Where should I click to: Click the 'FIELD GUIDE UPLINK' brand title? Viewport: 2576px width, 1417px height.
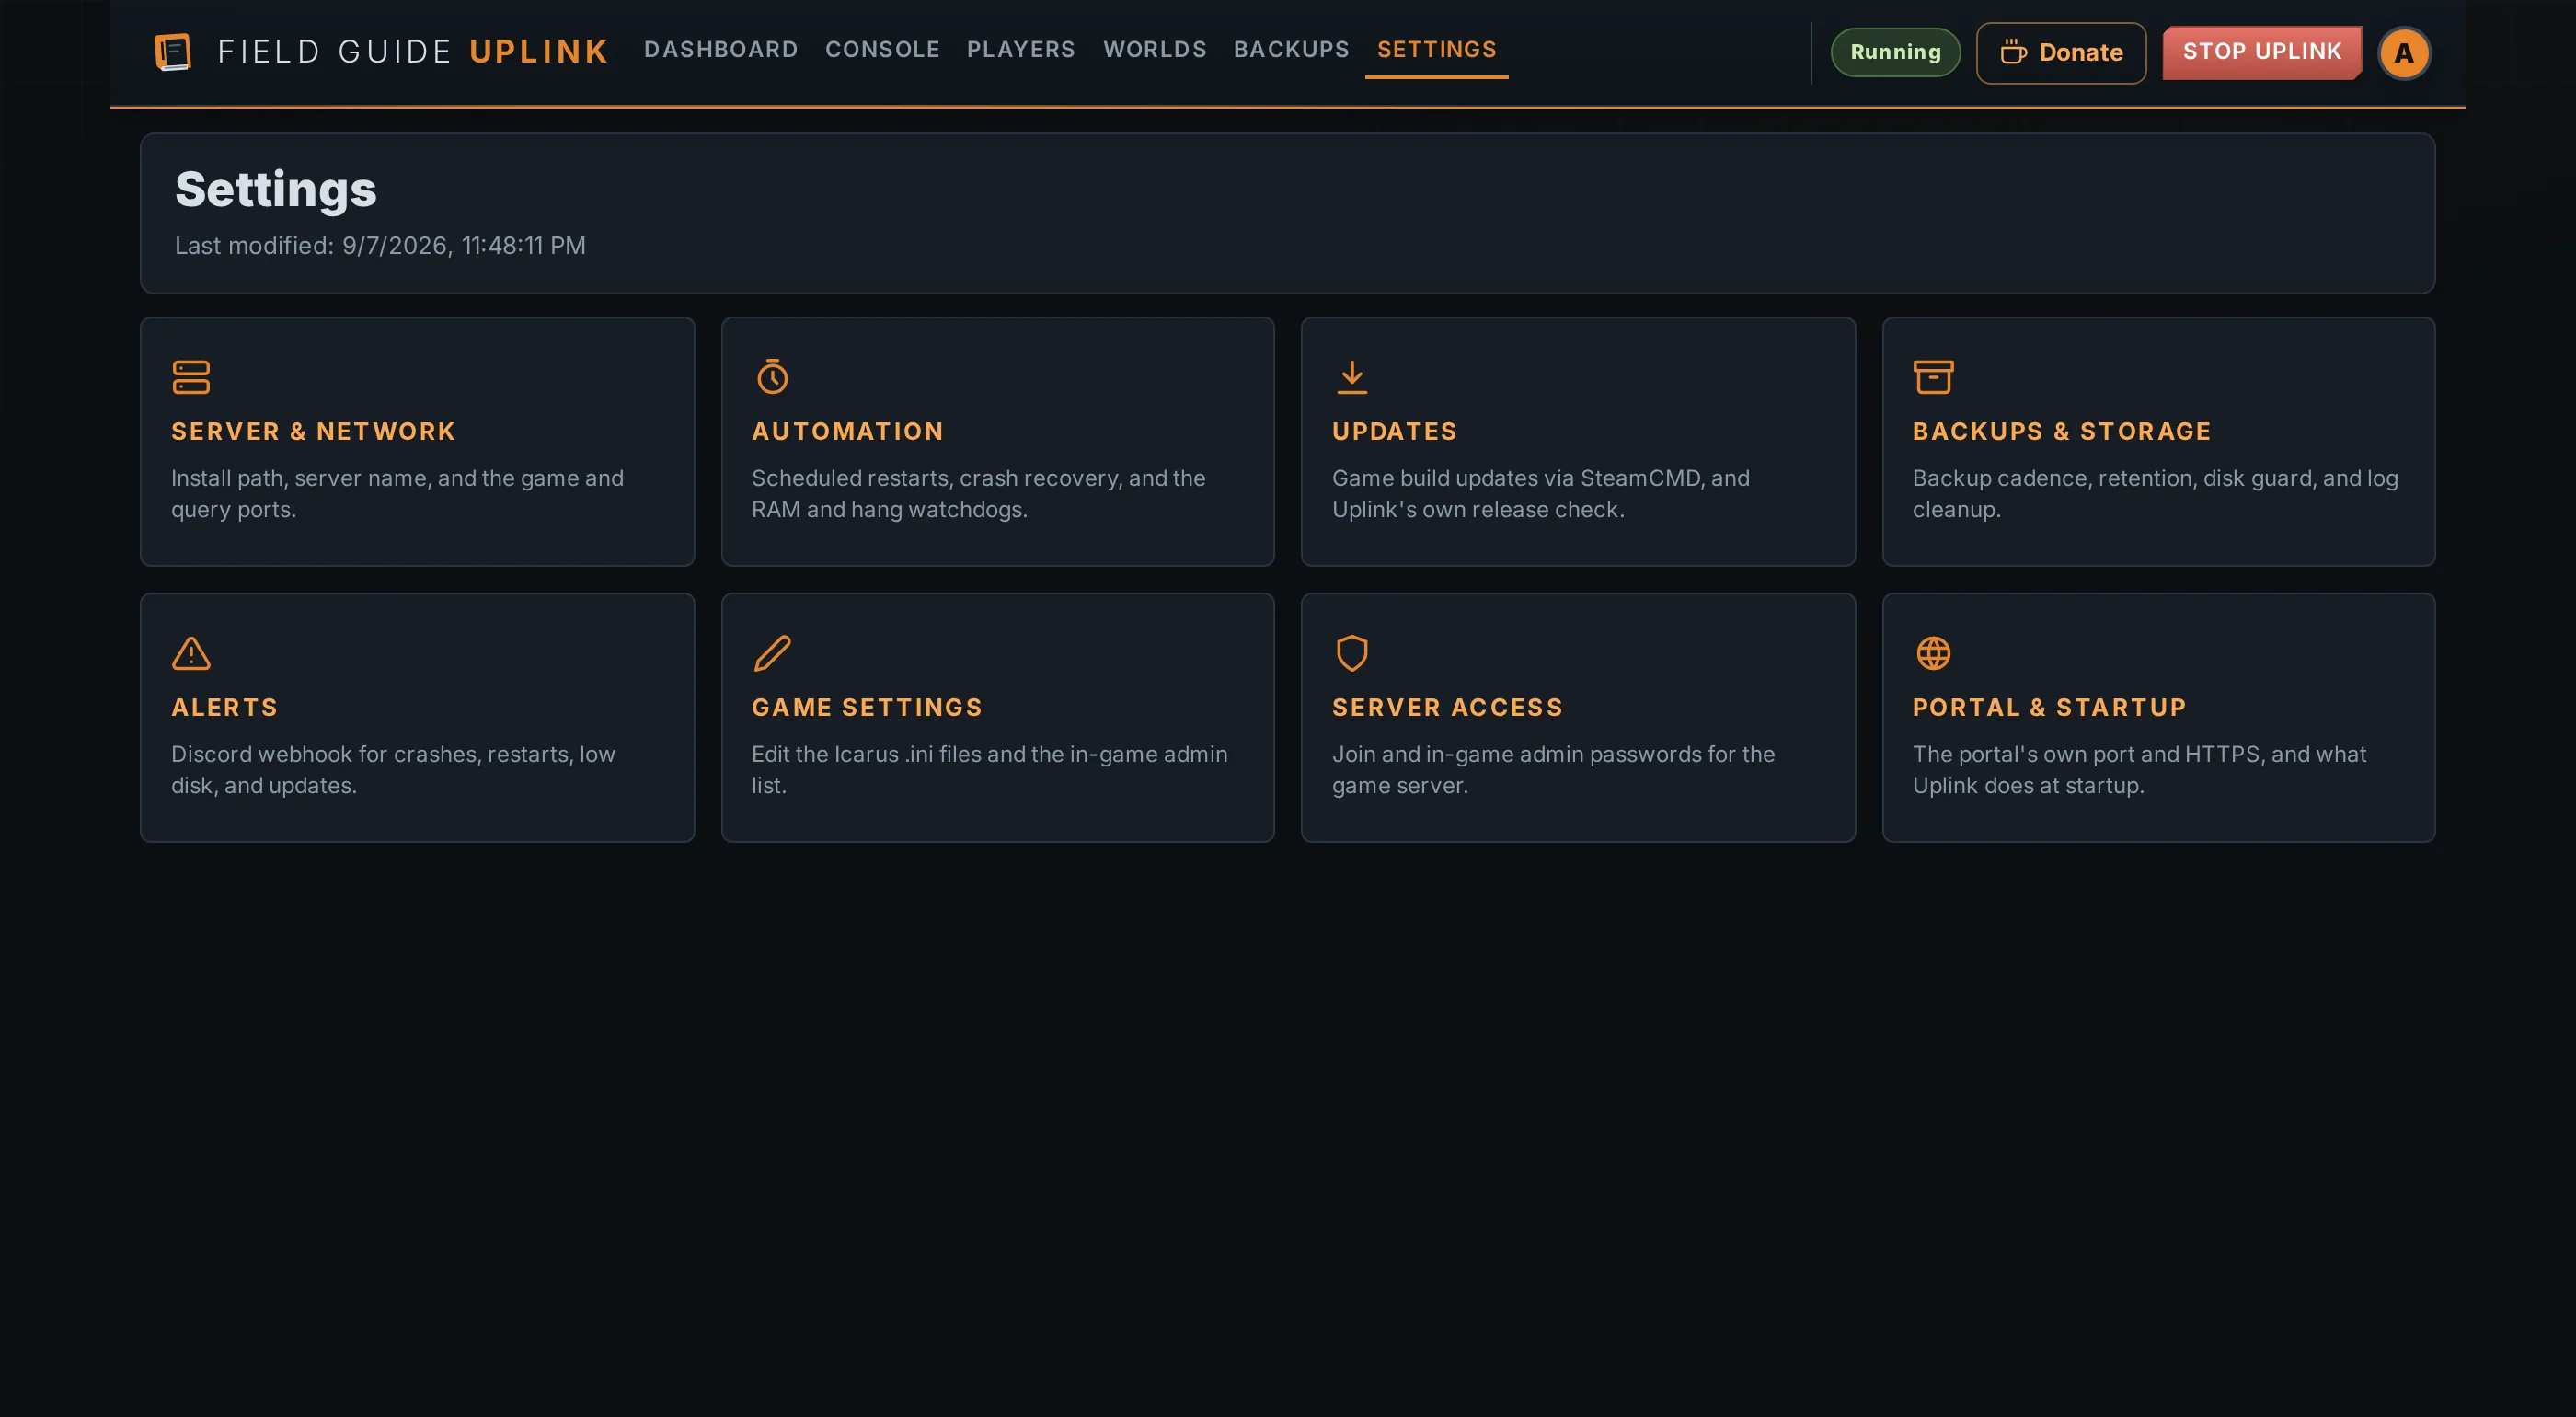tap(413, 52)
